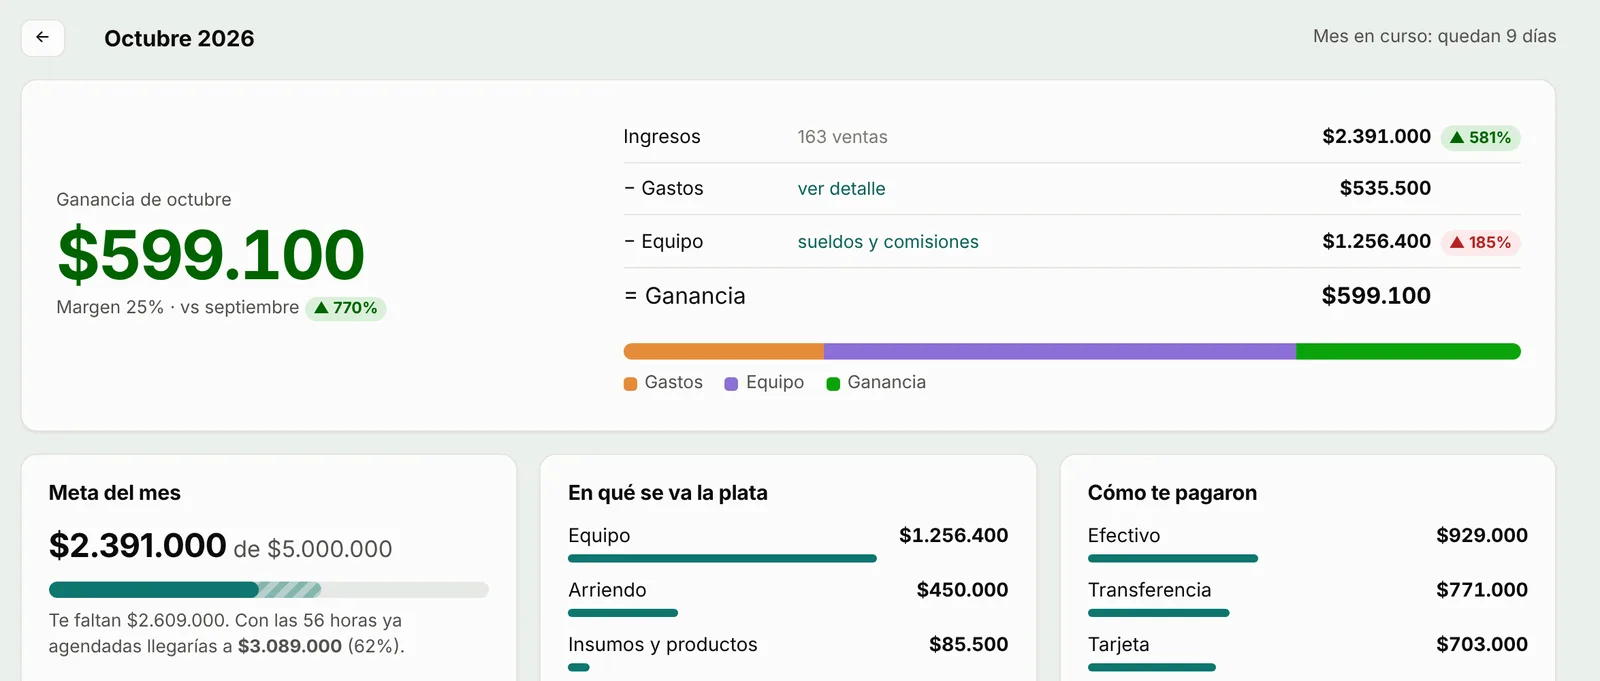Screen dimensions: 1600x681
Task: Click the 581% income growth badge
Action: (x=1480, y=138)
